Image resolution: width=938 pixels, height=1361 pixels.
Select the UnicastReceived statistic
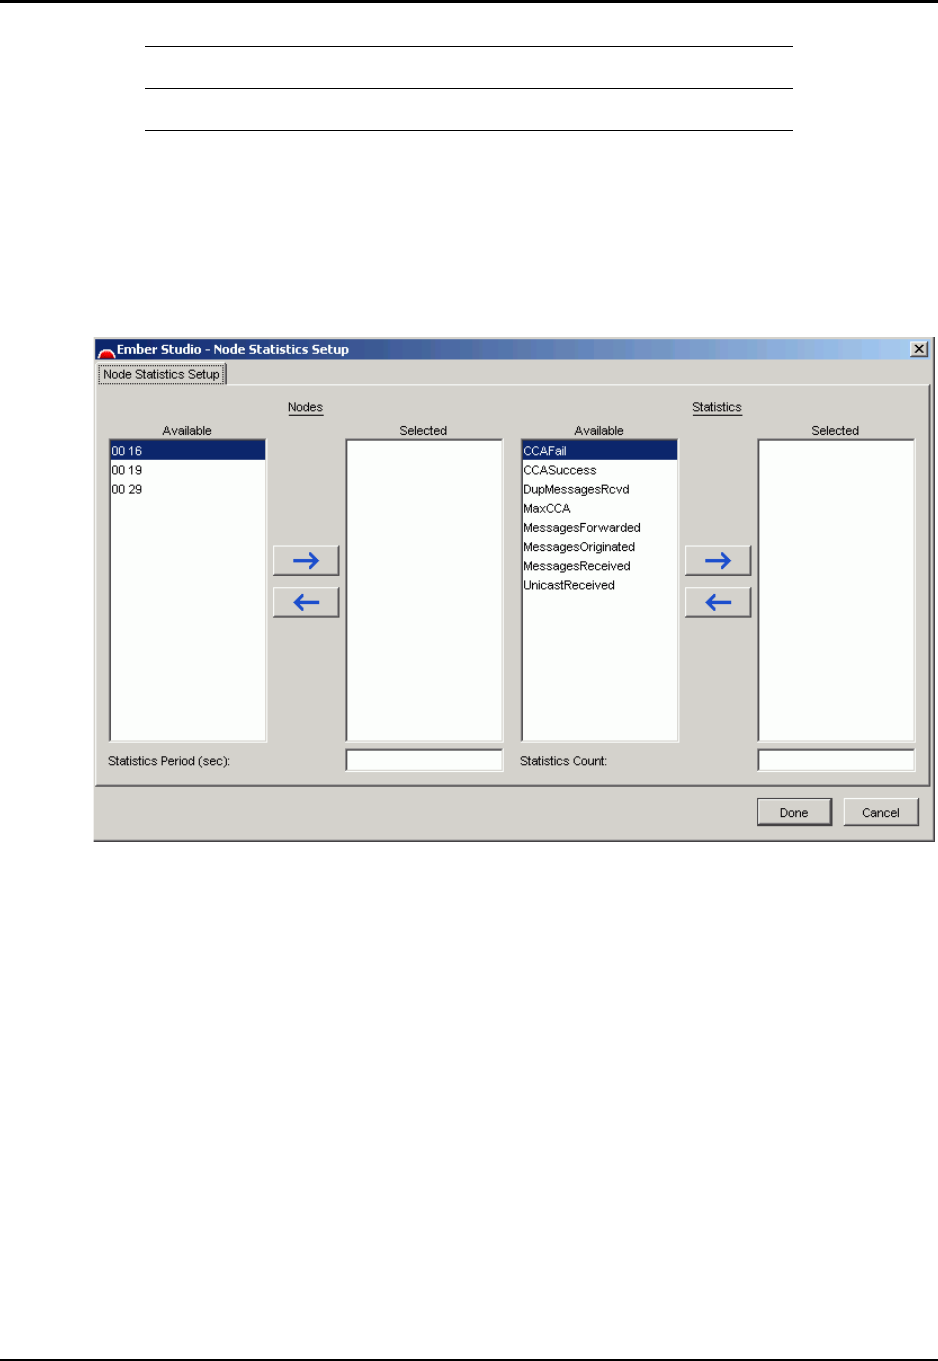[600, 585]
